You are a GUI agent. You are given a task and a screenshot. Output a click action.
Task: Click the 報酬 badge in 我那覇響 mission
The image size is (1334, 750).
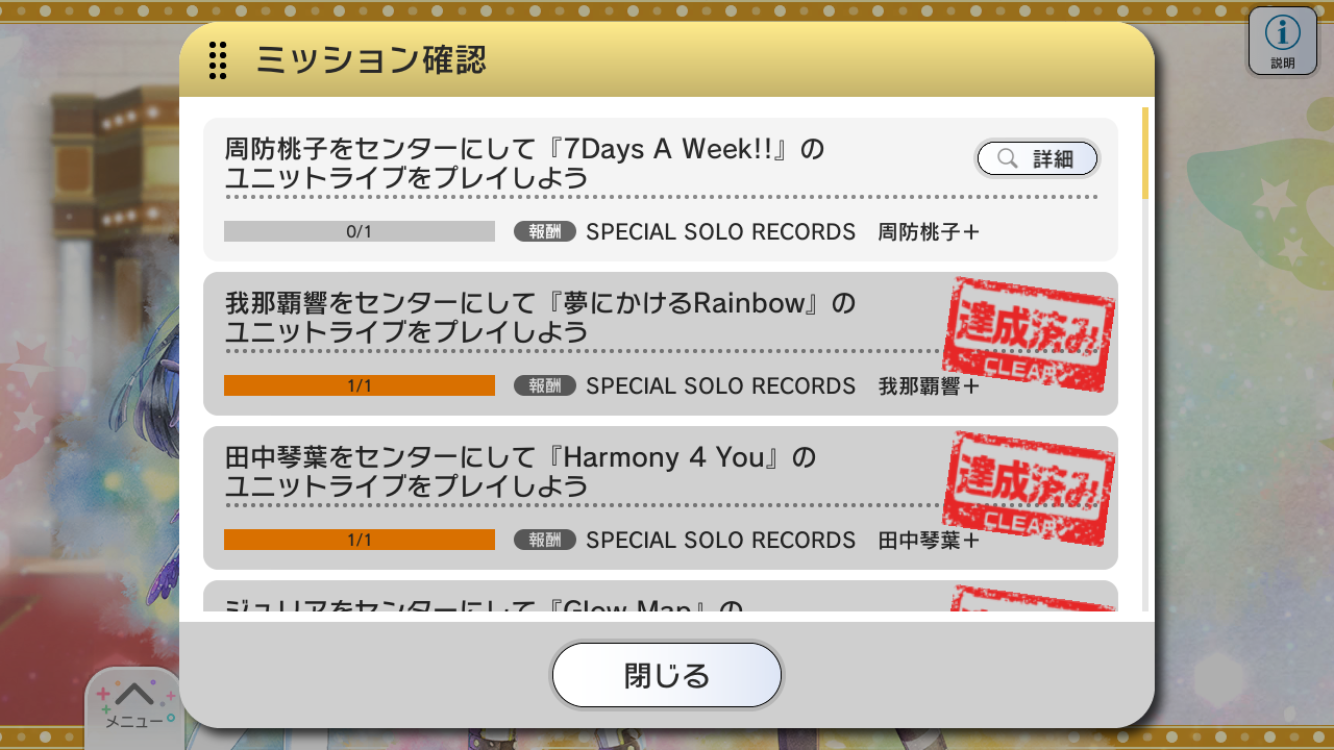545,385
